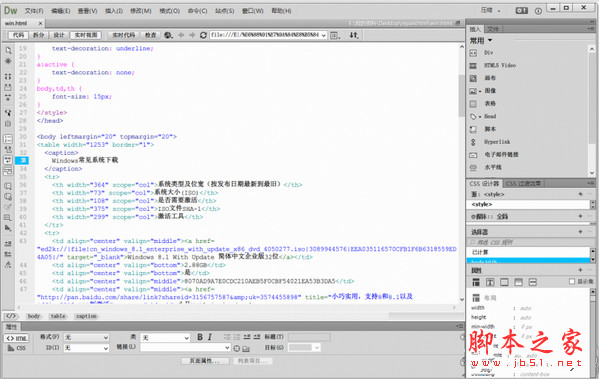This screenshot has height=379, width=599.
Task: Click the refresh icon in document toolbar
Action: [203, 35]
